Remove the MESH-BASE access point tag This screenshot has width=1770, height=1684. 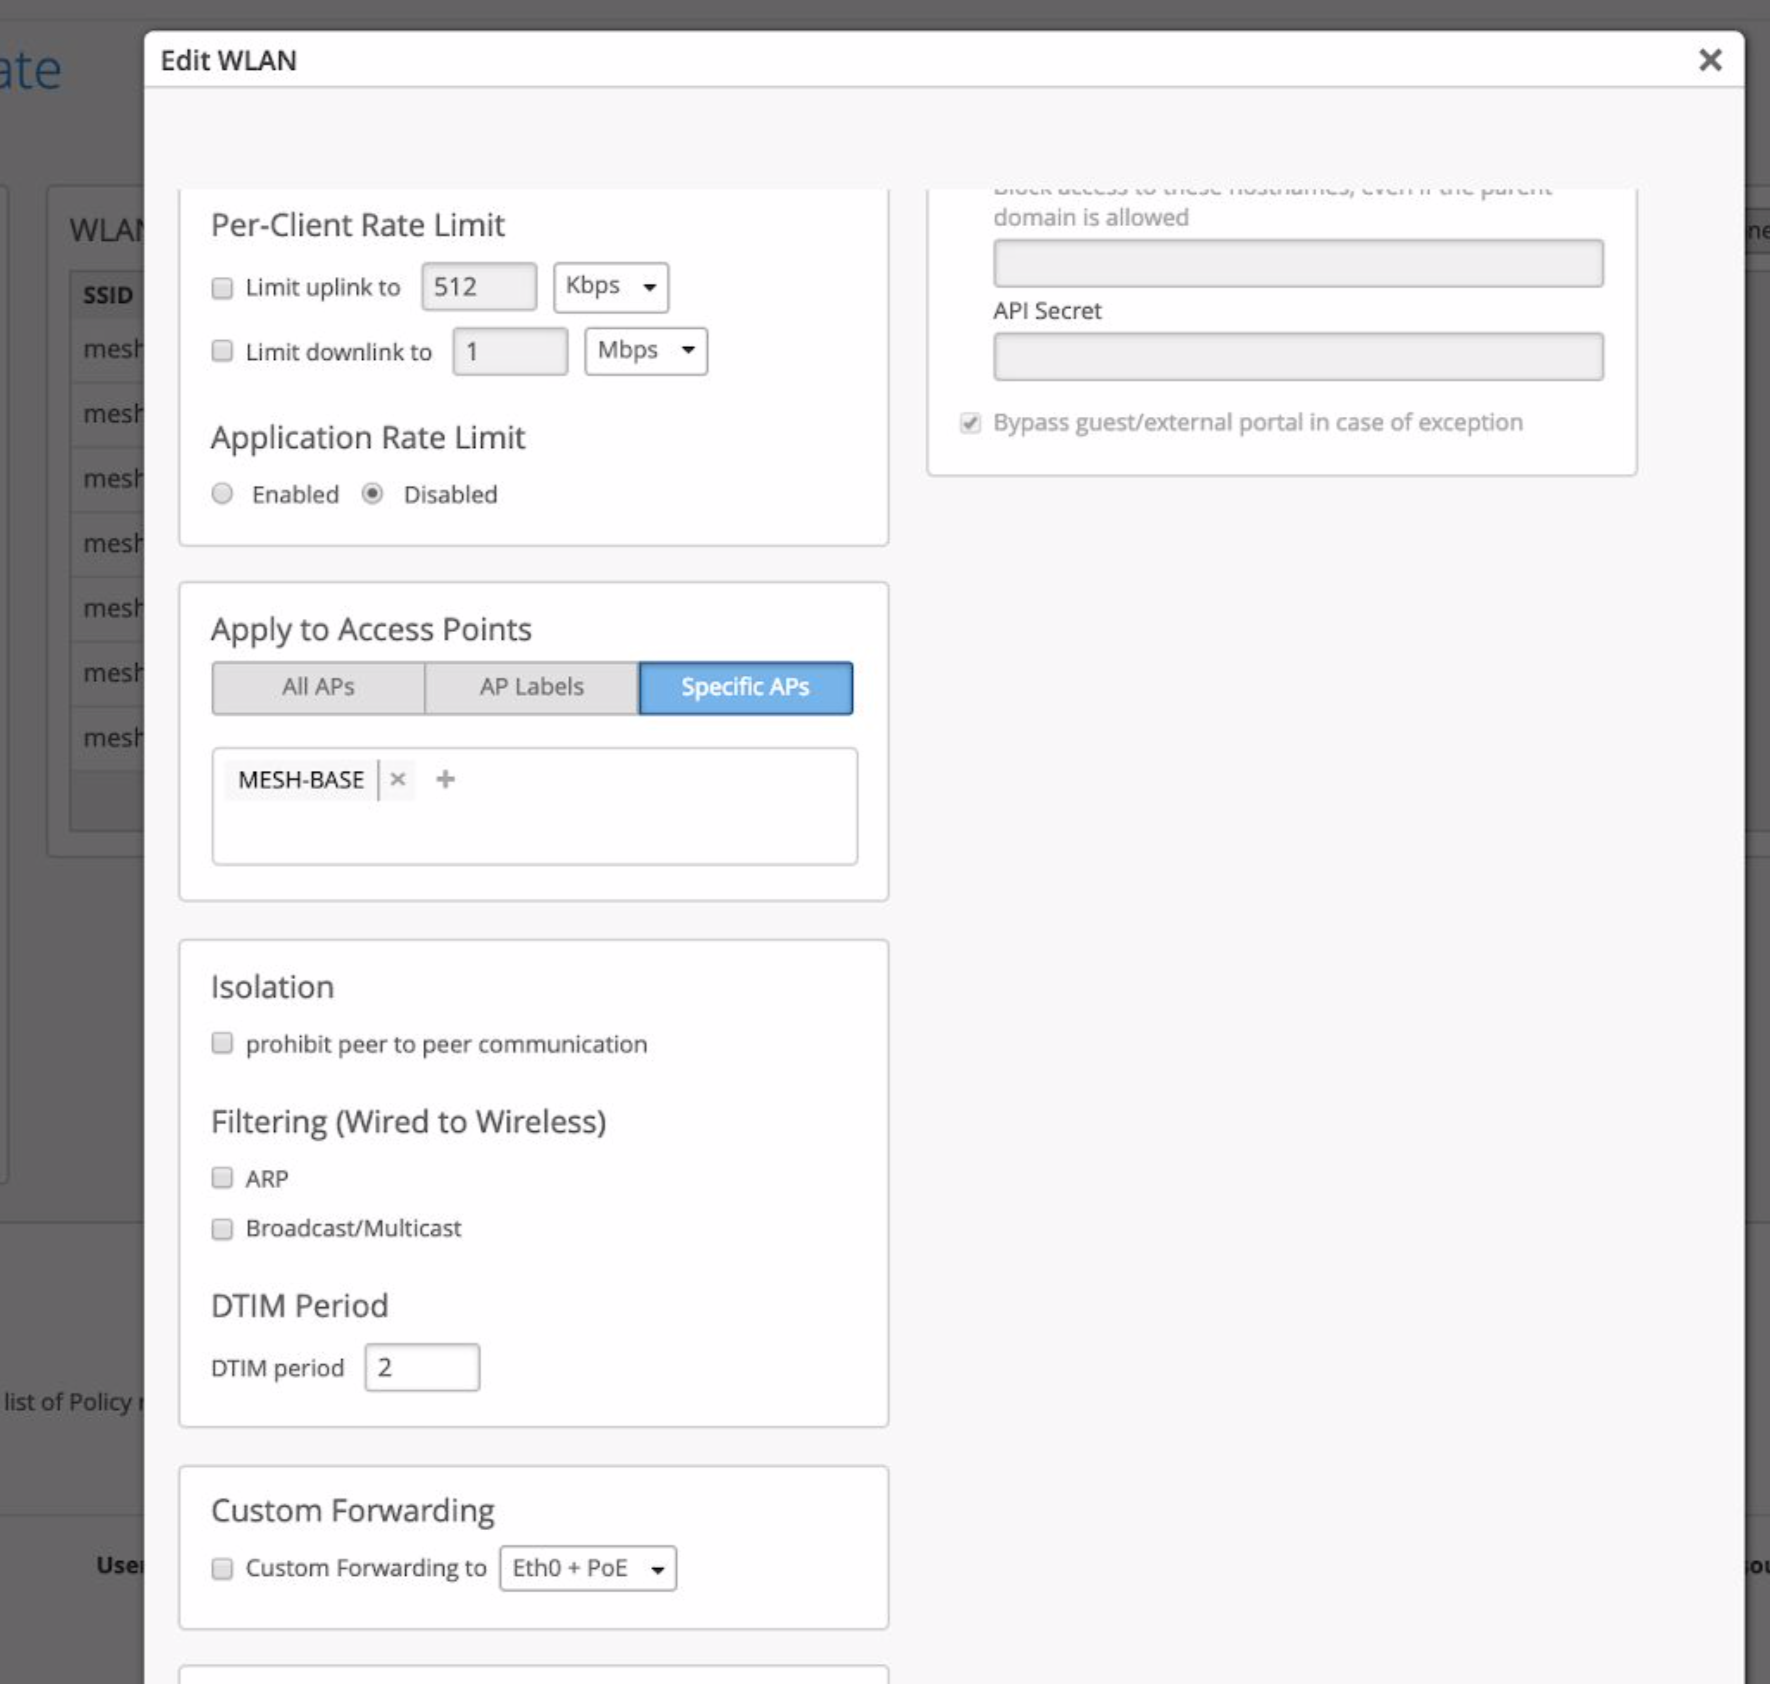pyautogui.click(x=398, y=779)
